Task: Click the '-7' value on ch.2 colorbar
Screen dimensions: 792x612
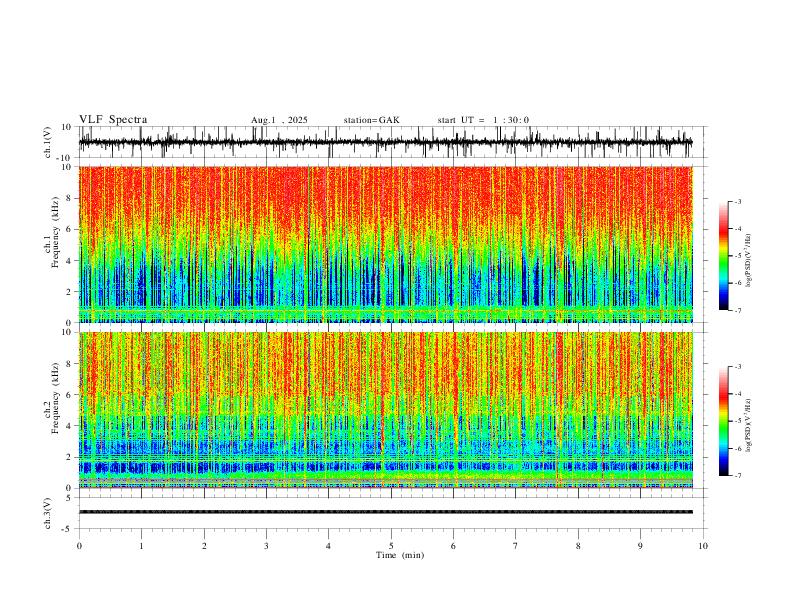Action: click(737, 476)
